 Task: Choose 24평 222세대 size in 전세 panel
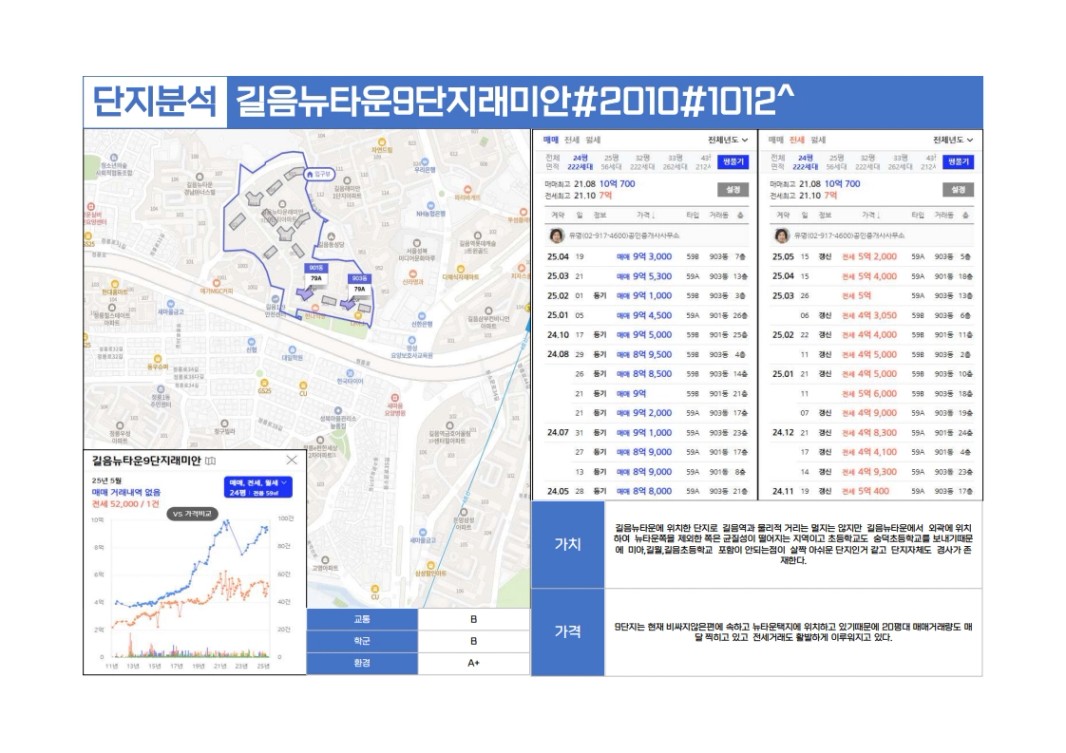tap(805, 162)
